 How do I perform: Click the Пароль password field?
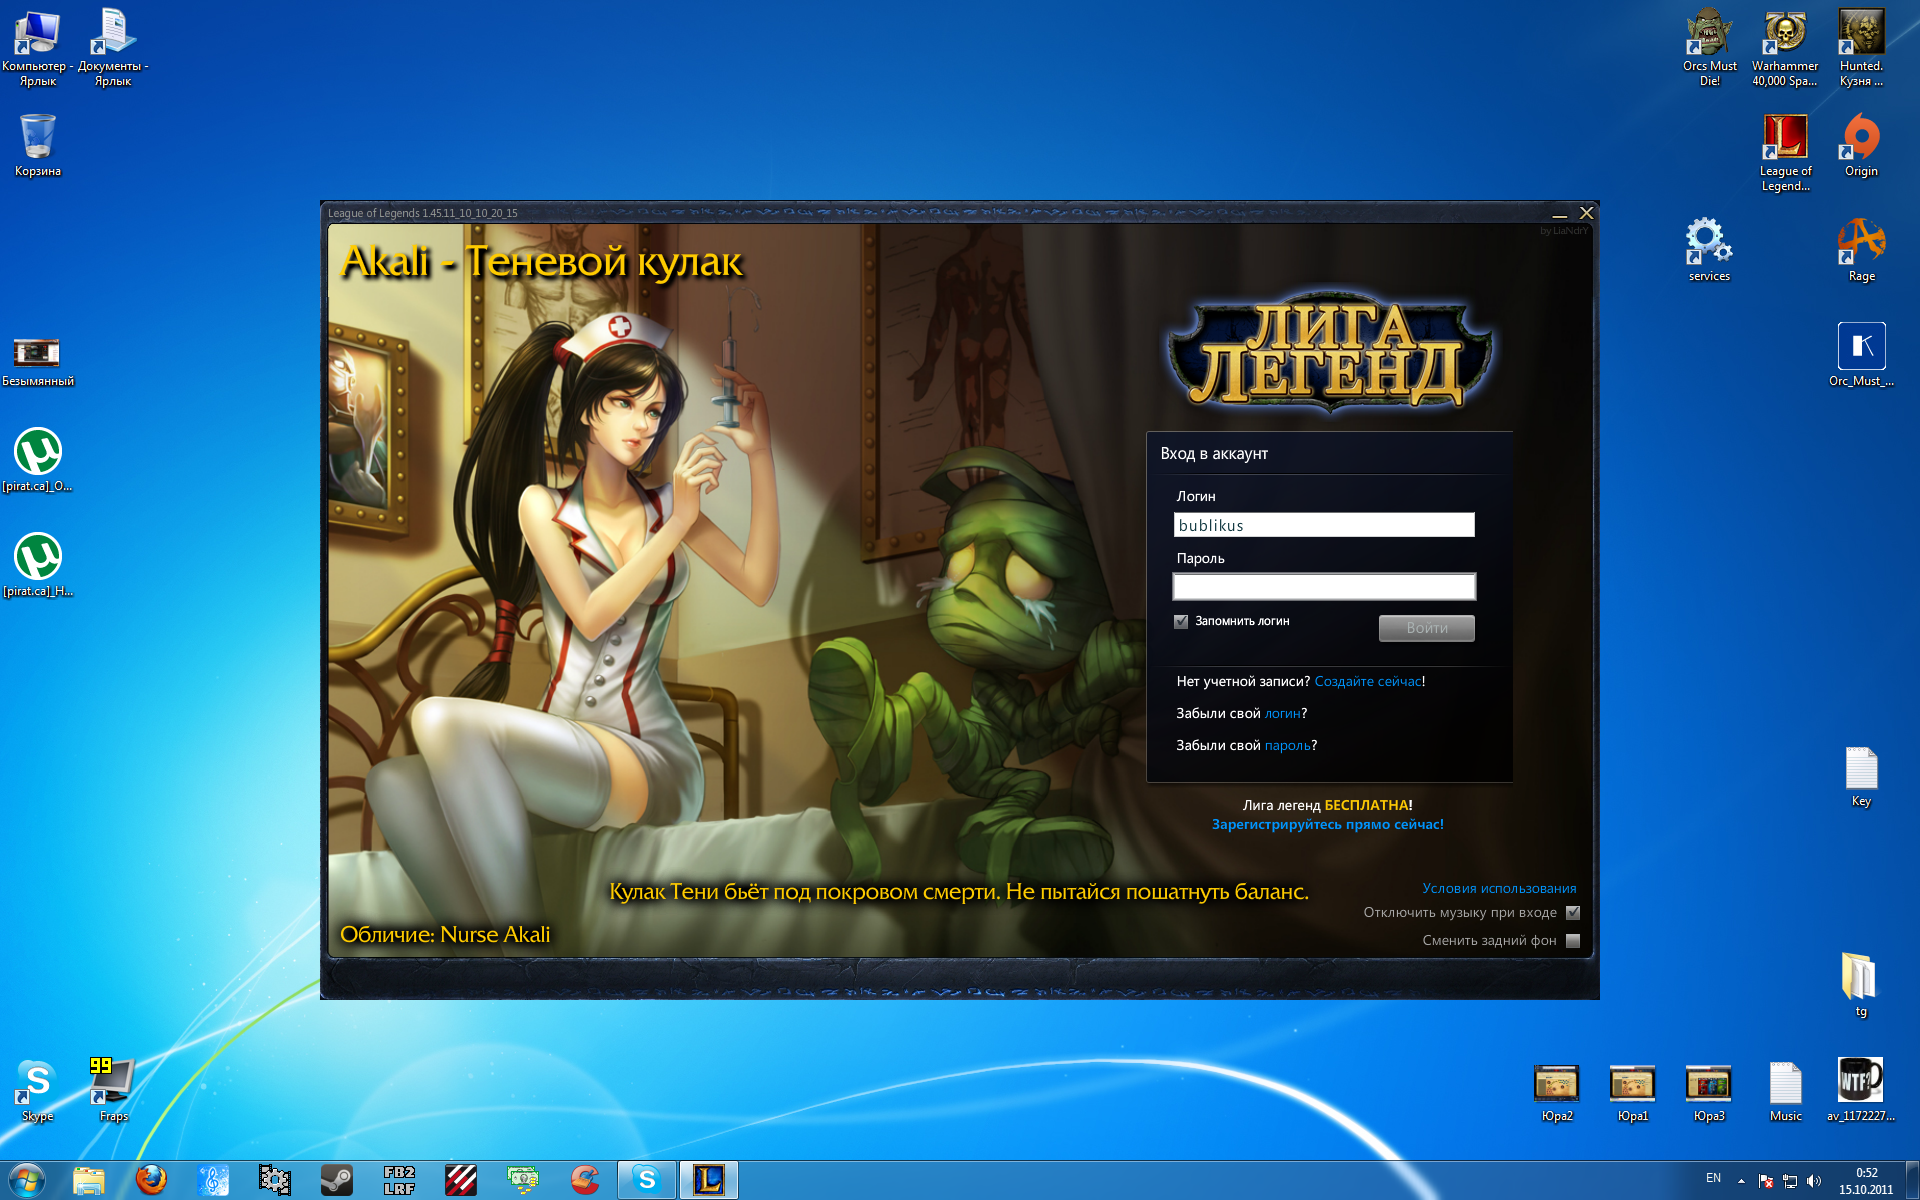tap(1323, 587)
